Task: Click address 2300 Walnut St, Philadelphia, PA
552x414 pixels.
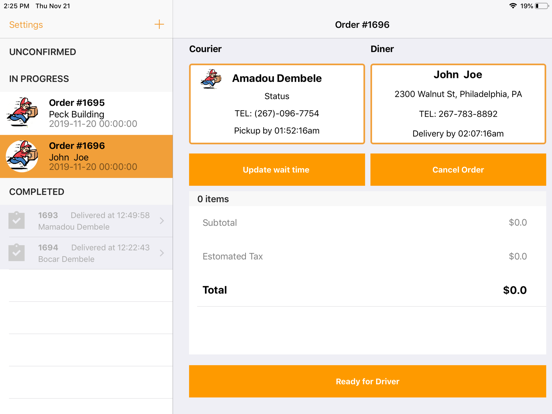Action: tap(458, 94)
